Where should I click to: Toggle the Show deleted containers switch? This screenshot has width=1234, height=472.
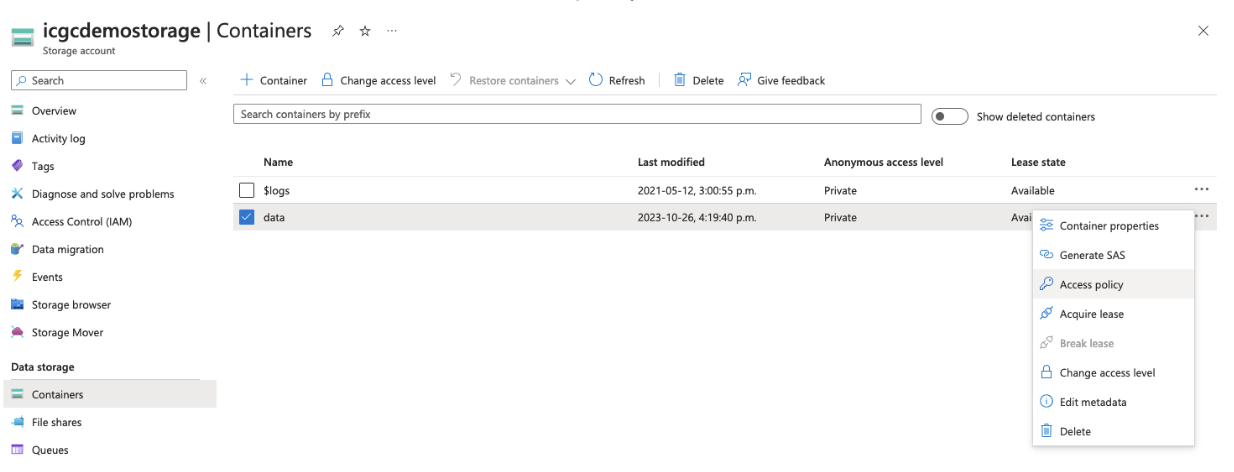click(x=948, y=117)
